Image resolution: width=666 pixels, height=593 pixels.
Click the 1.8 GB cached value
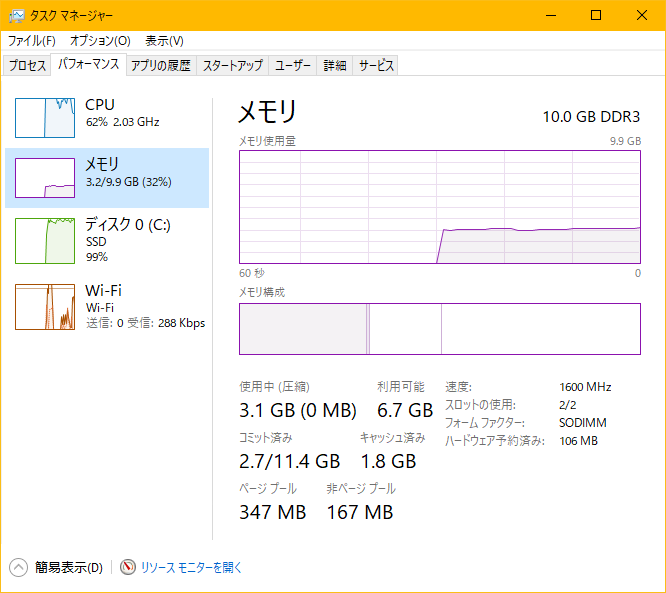pos(388,461)
